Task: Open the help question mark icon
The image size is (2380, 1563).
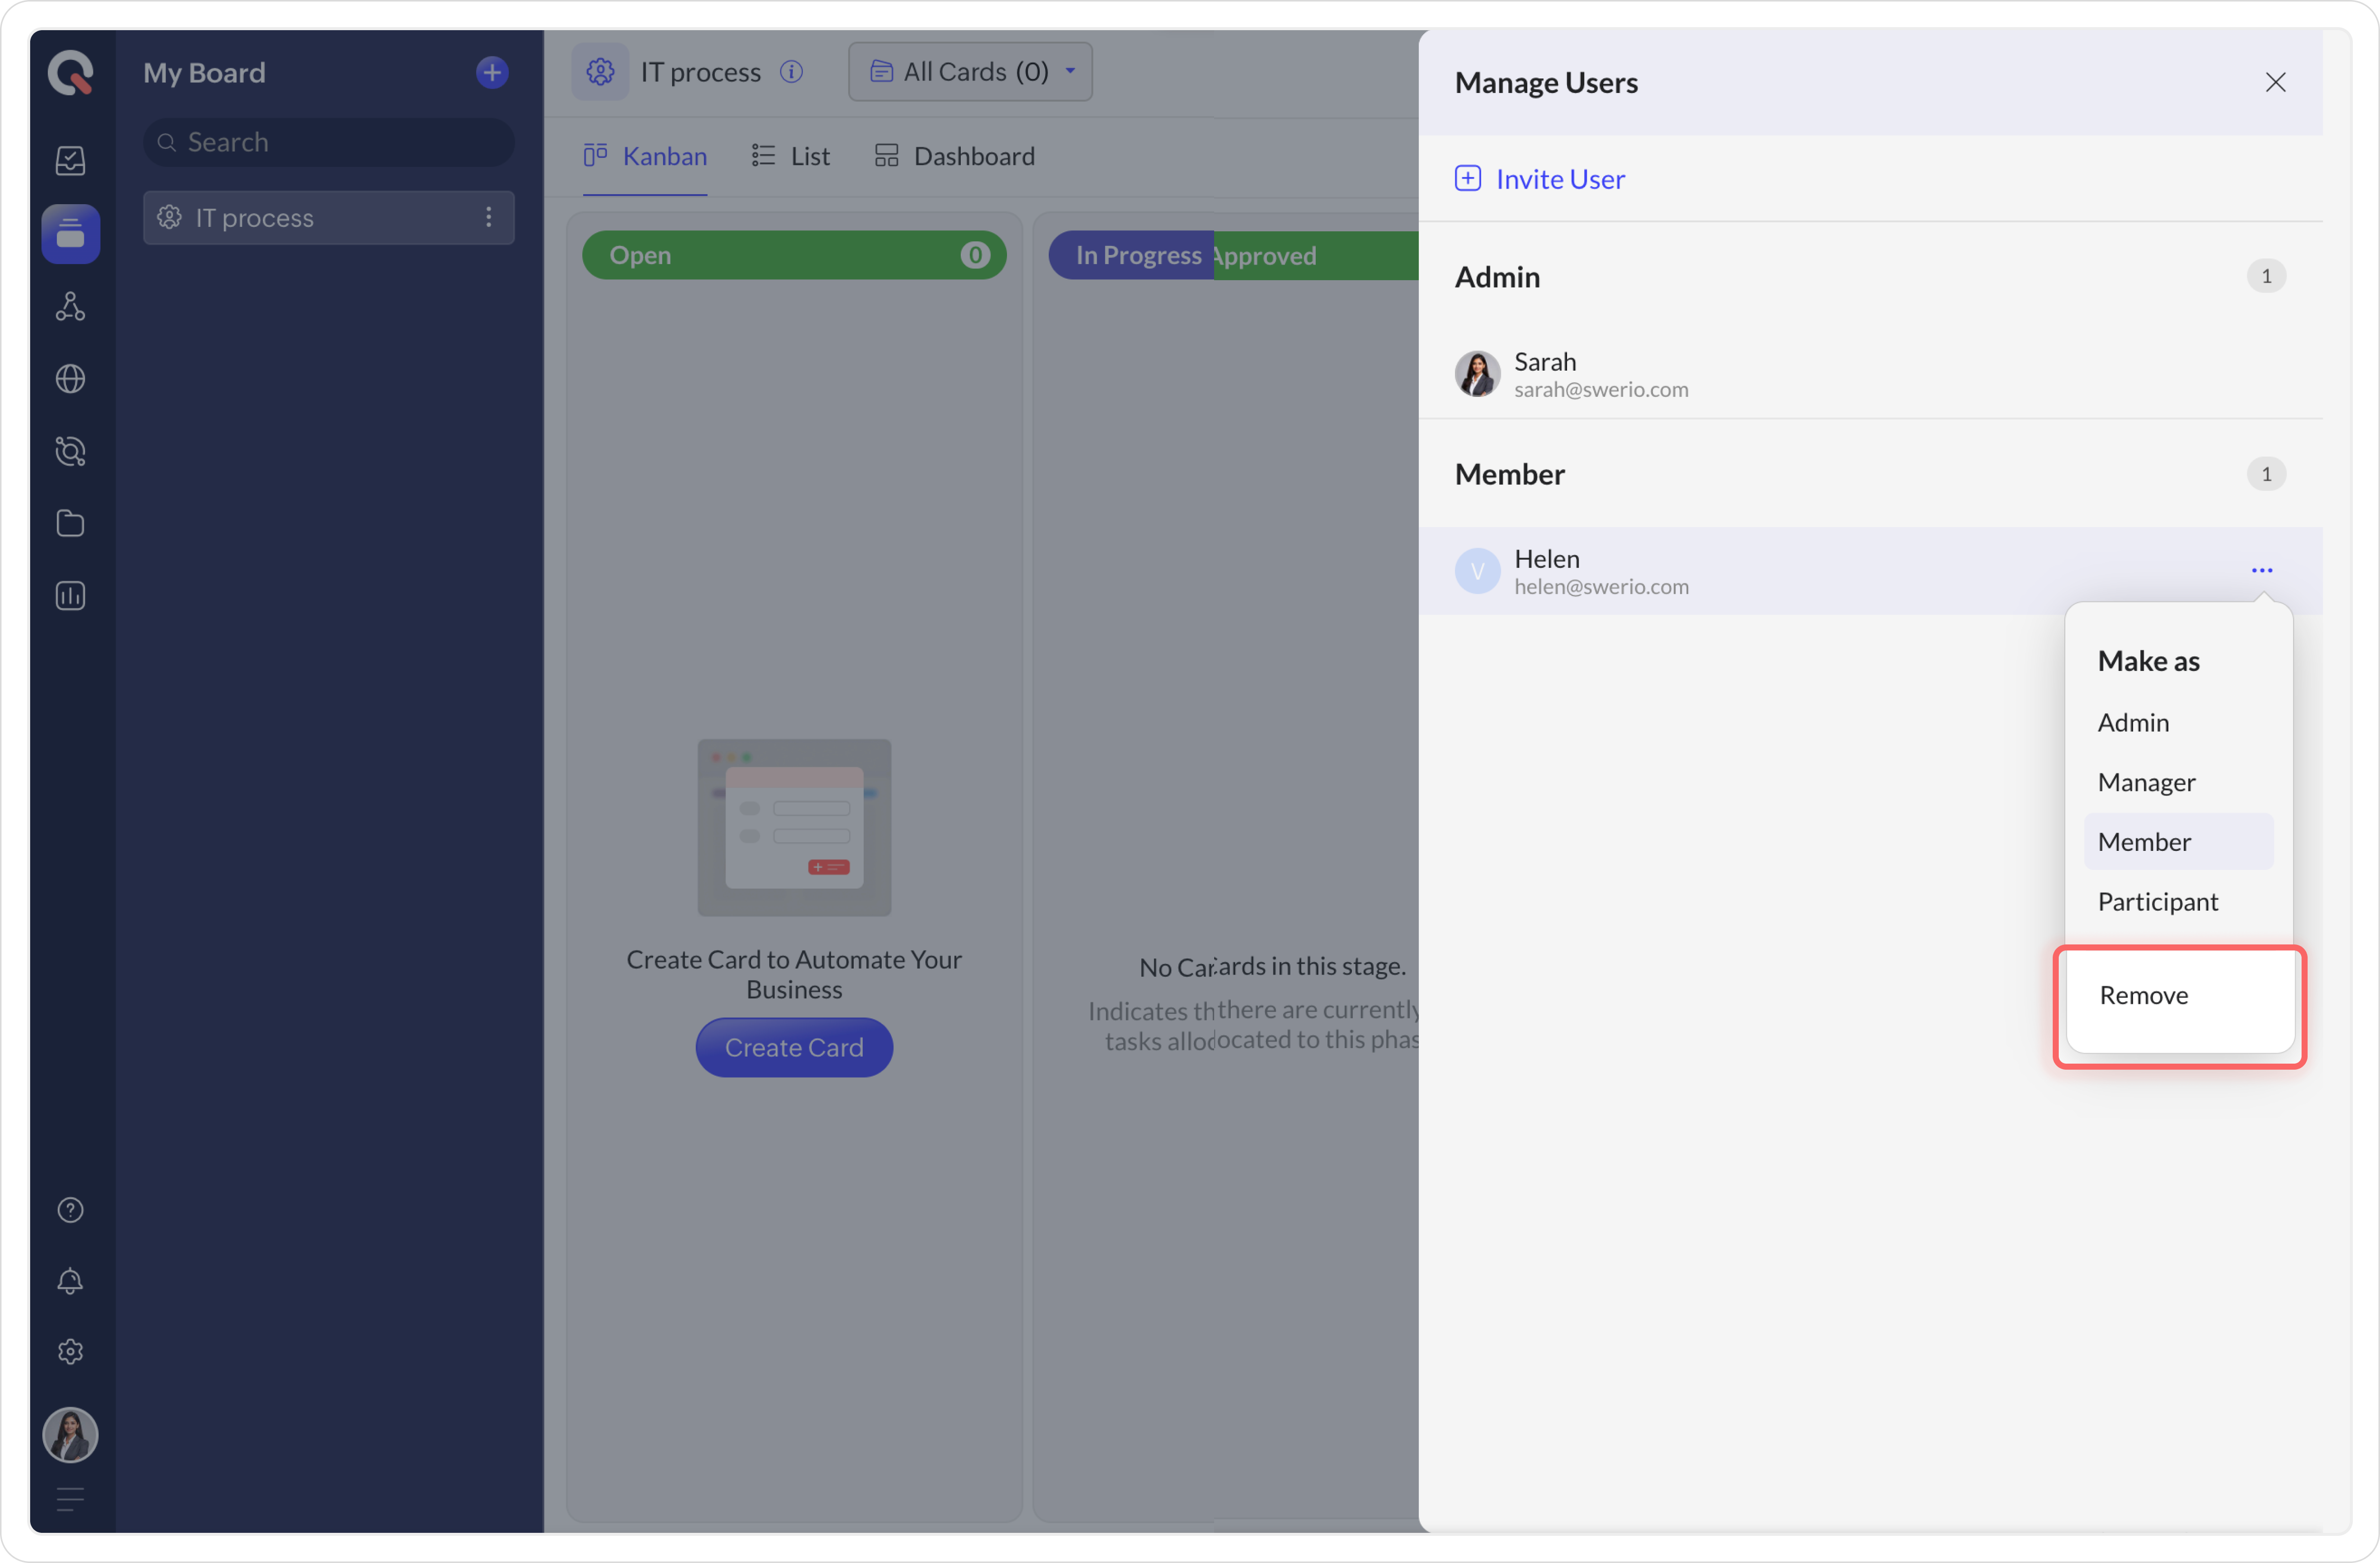Action: (70, 1210)
